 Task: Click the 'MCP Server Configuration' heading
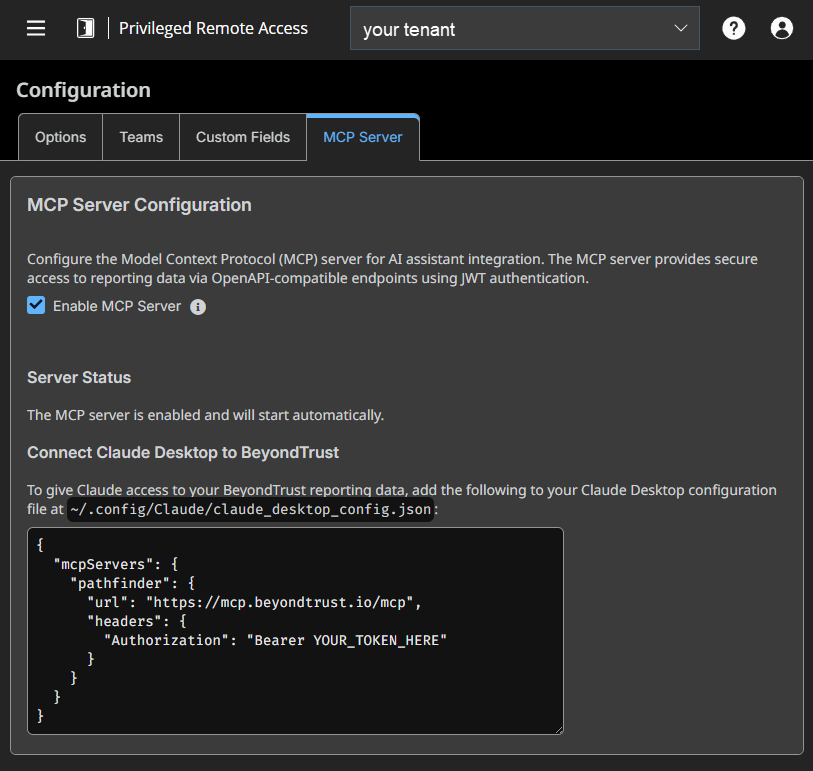point(139,205)
